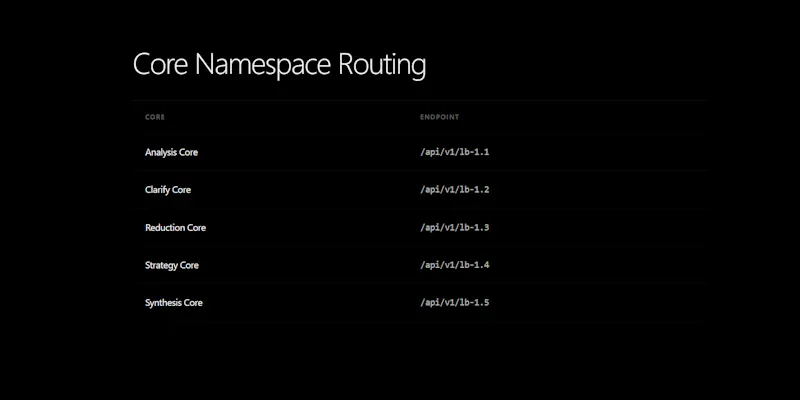This screenshot has width=800, height=400.
Task: Click the Strategy Core row name
Action: (172, 265)
